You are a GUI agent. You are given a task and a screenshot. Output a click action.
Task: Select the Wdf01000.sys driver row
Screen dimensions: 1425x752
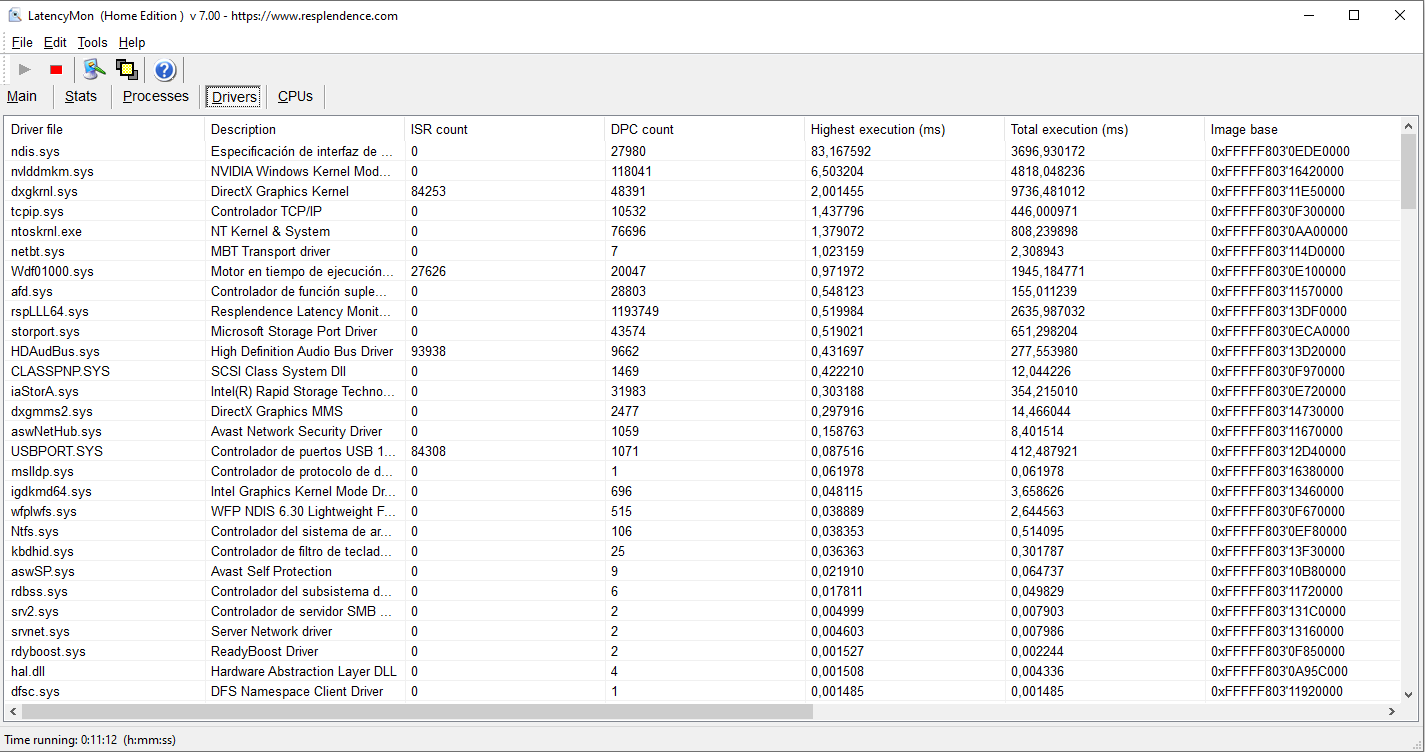702,271
